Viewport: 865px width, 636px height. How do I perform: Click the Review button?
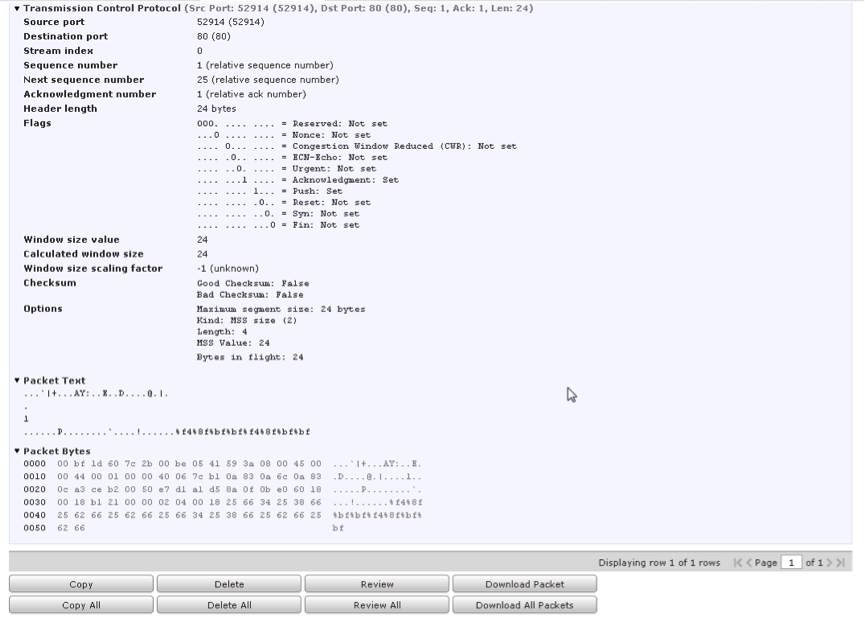pos(377,584)
